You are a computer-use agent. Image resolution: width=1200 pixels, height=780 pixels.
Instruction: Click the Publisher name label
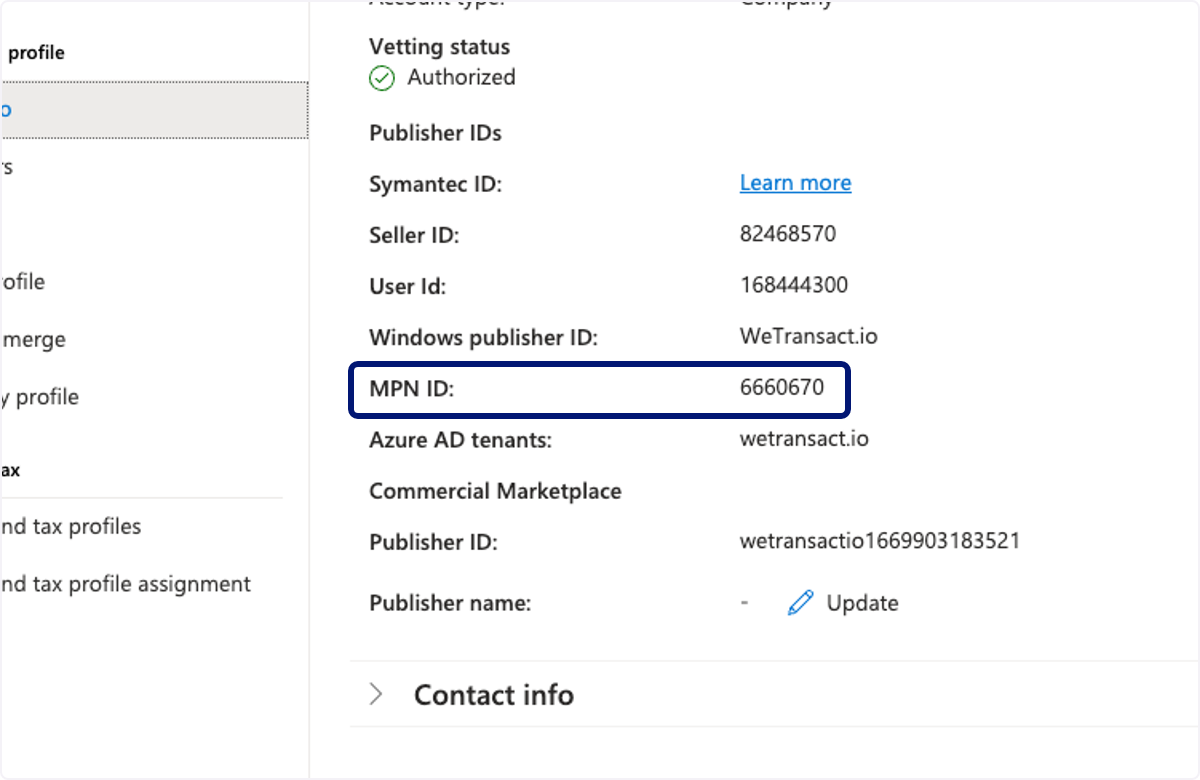point(450,604)
